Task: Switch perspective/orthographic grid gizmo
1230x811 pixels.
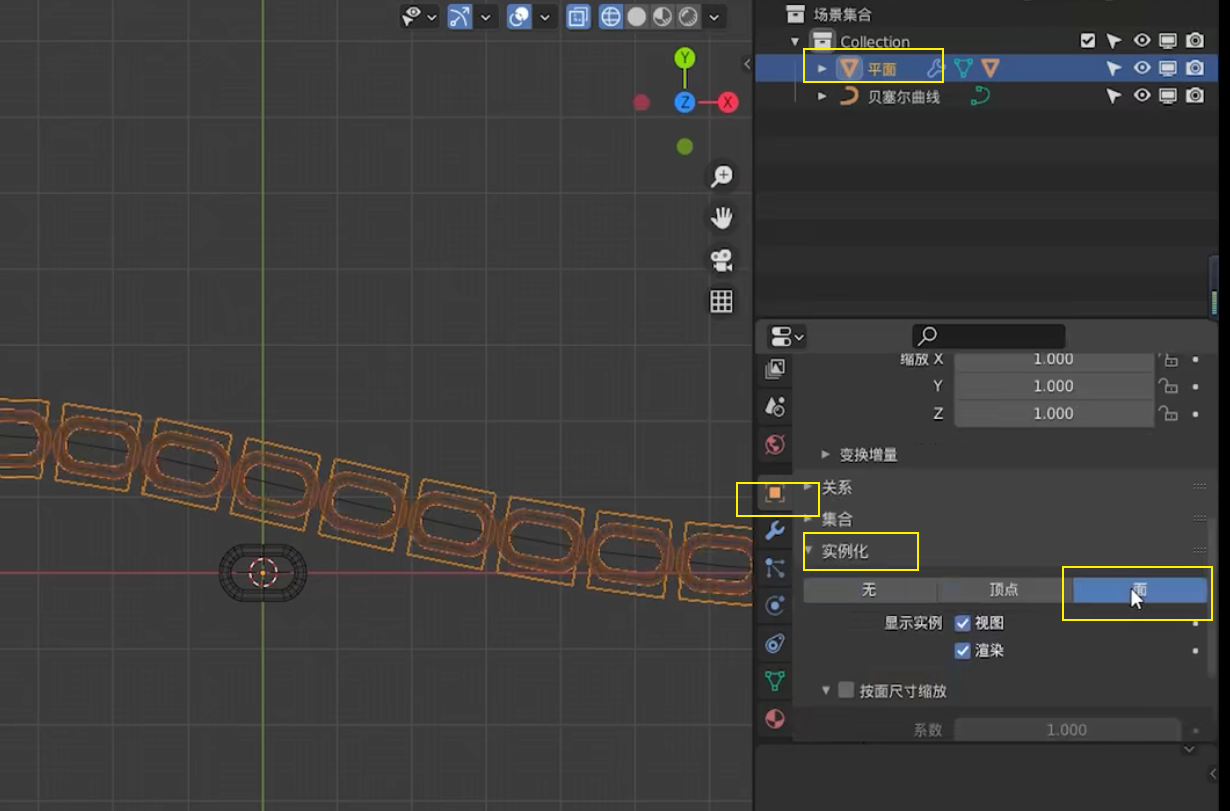Action: pos(721,301)
